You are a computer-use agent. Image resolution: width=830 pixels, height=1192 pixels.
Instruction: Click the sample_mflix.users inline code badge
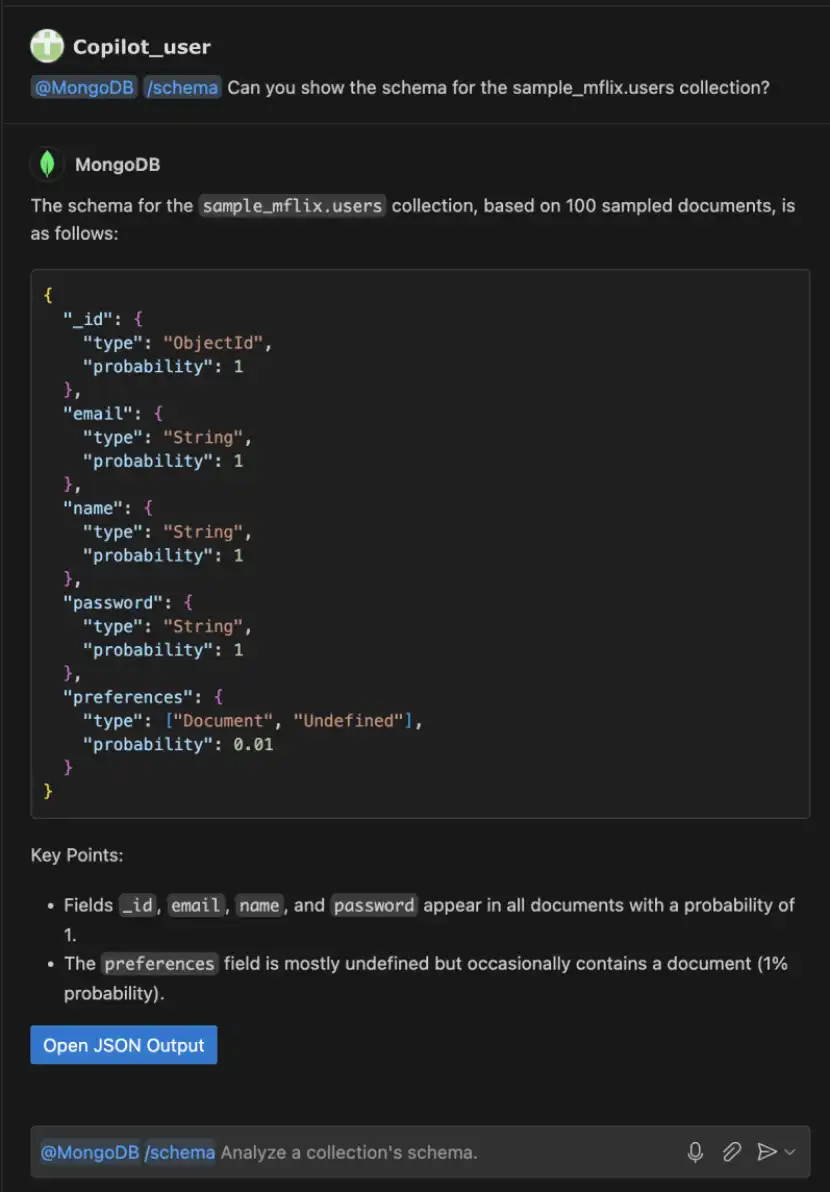point(292,206)
